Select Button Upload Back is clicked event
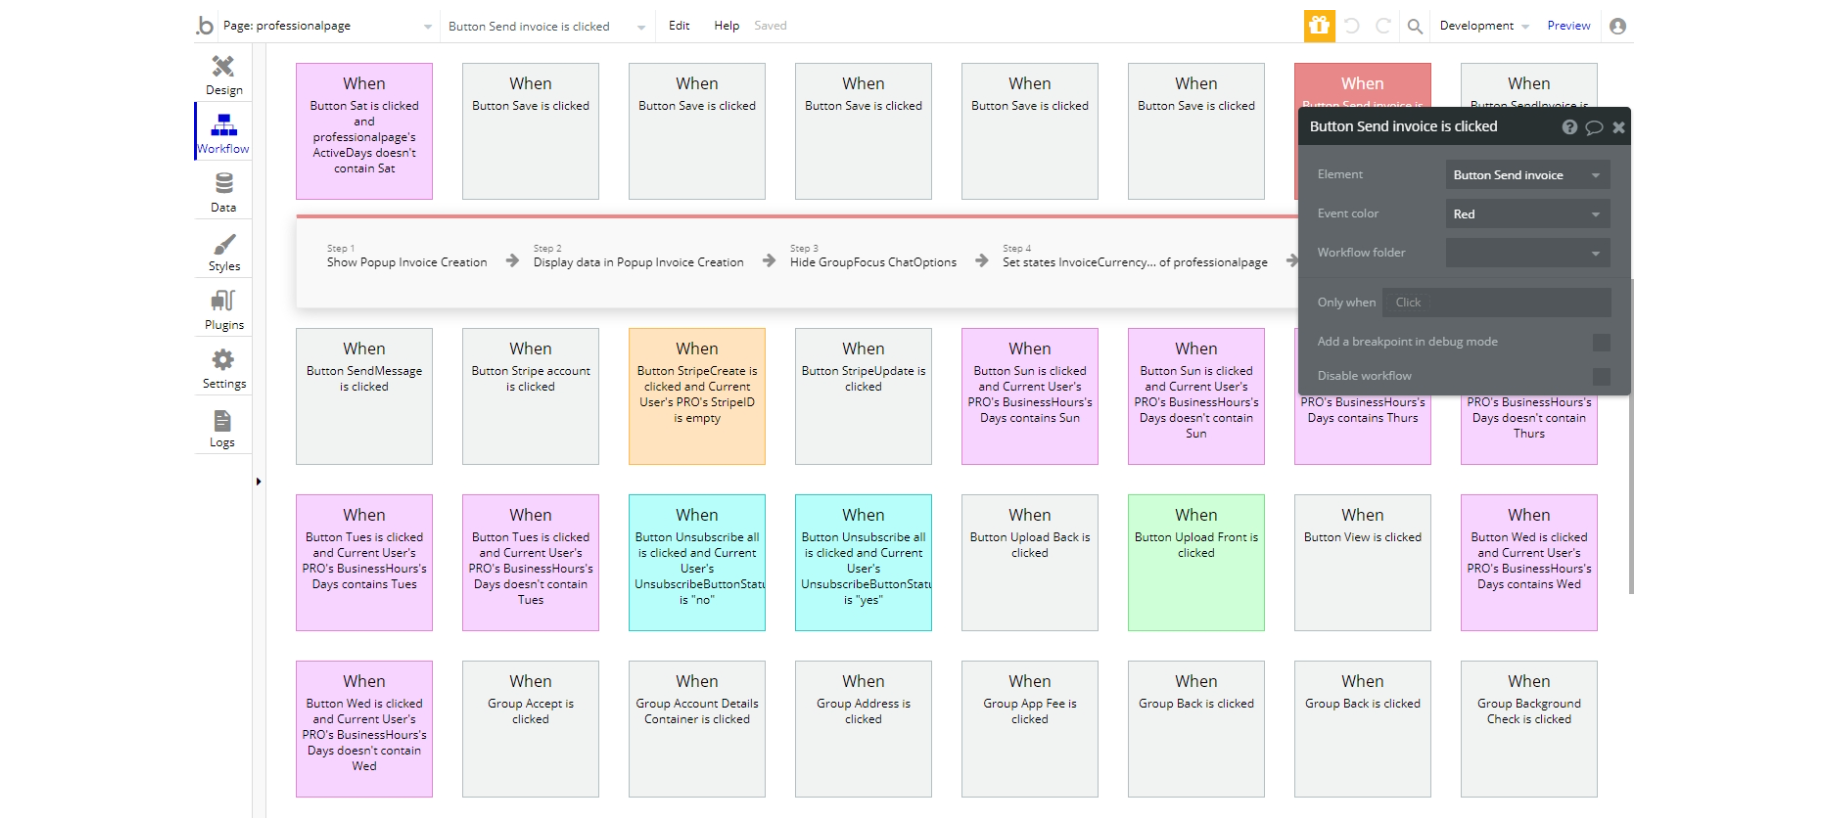 (x=1030, y=562)
